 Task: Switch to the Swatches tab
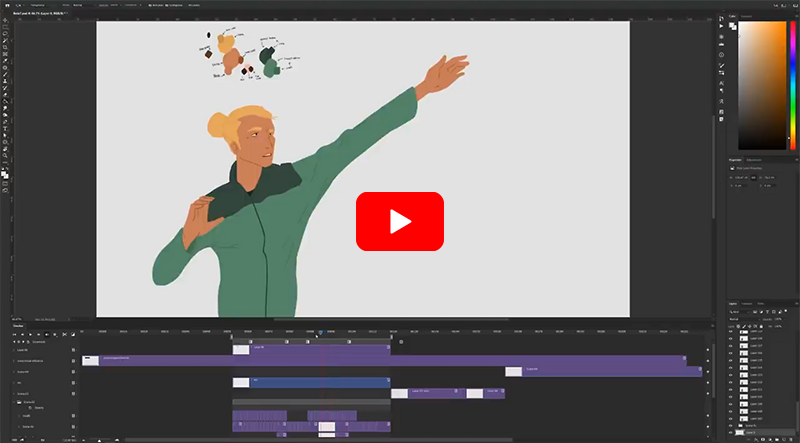[x=746, y=16]
